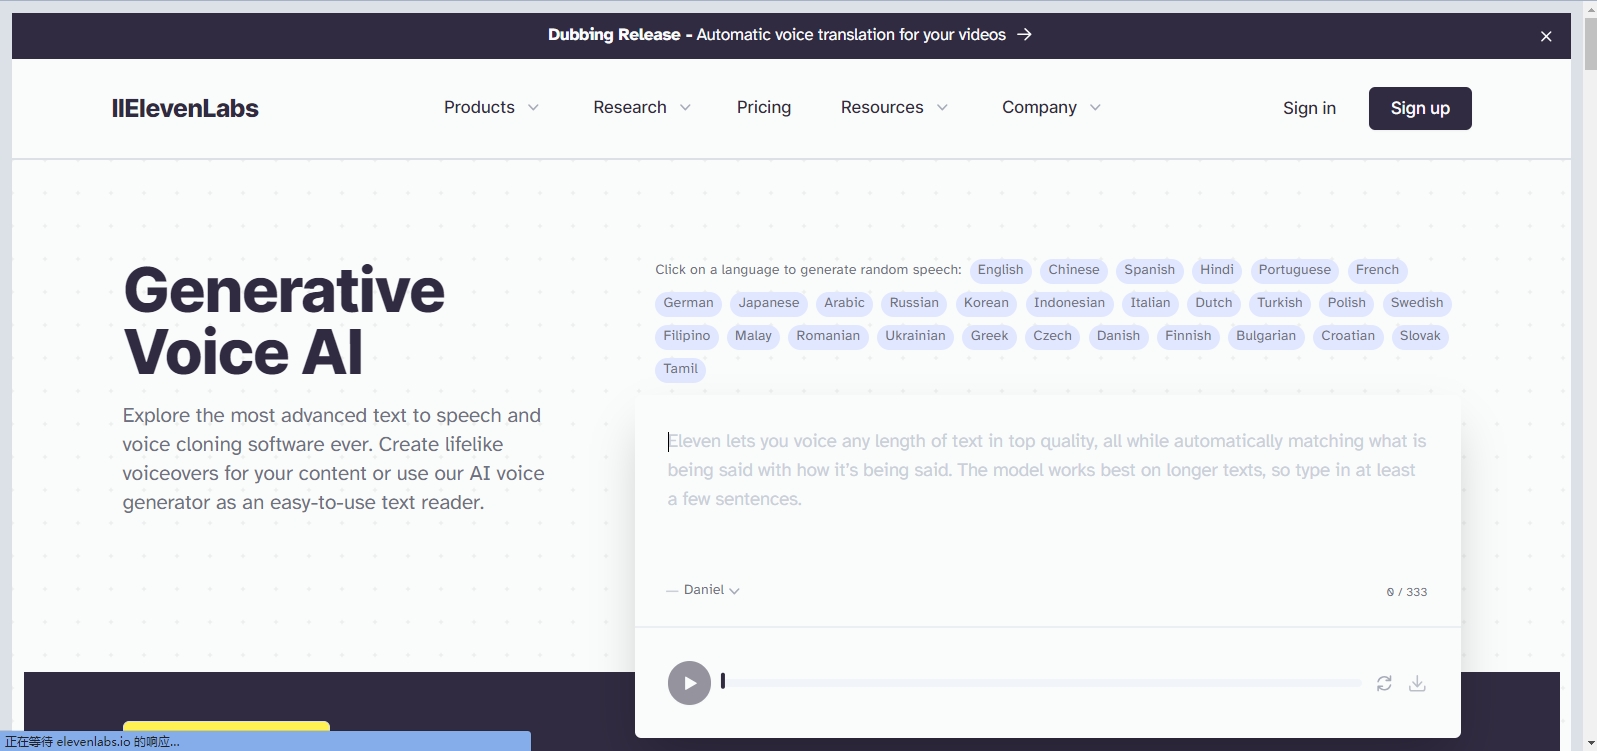Click the audio progress slider track
This screenshot has width=1597, height=751.
click(1041, 683)
